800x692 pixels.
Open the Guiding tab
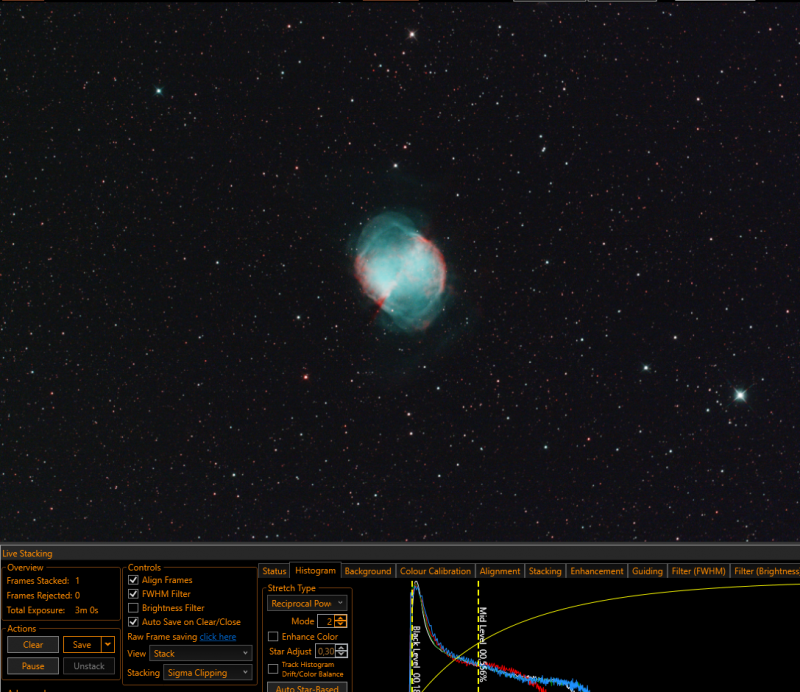point(647,571)
